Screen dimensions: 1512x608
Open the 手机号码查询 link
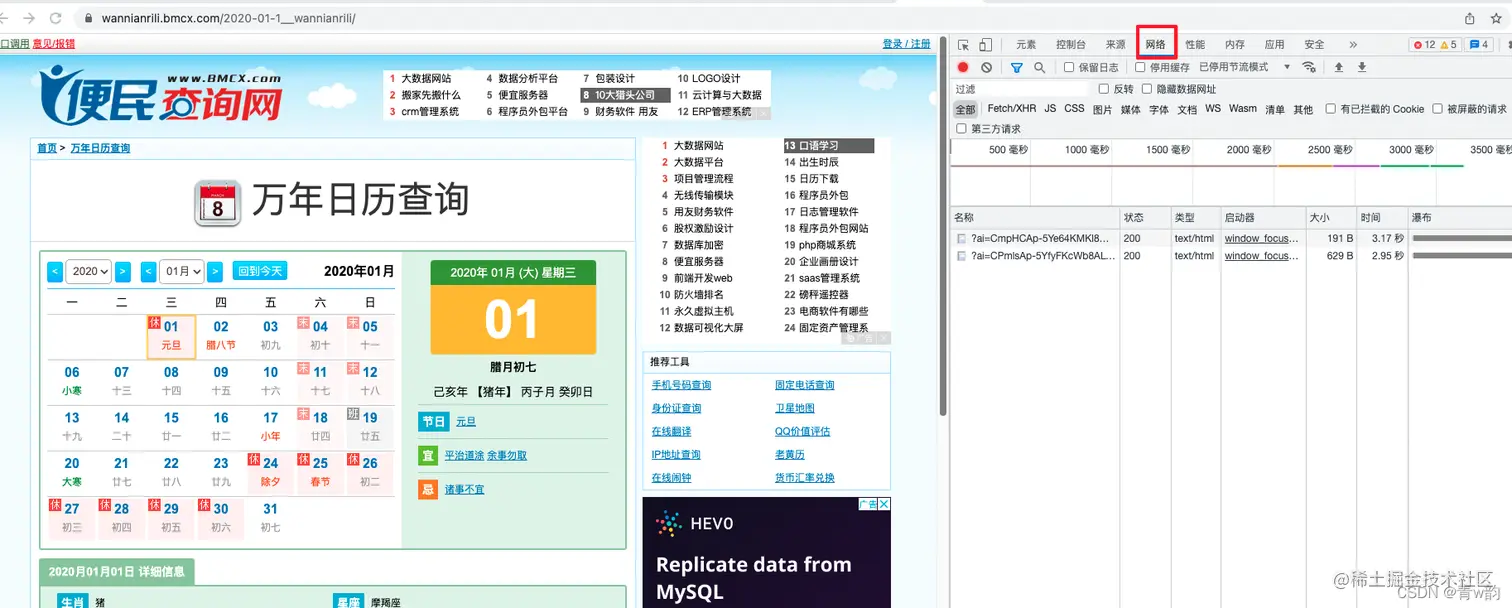681,384
